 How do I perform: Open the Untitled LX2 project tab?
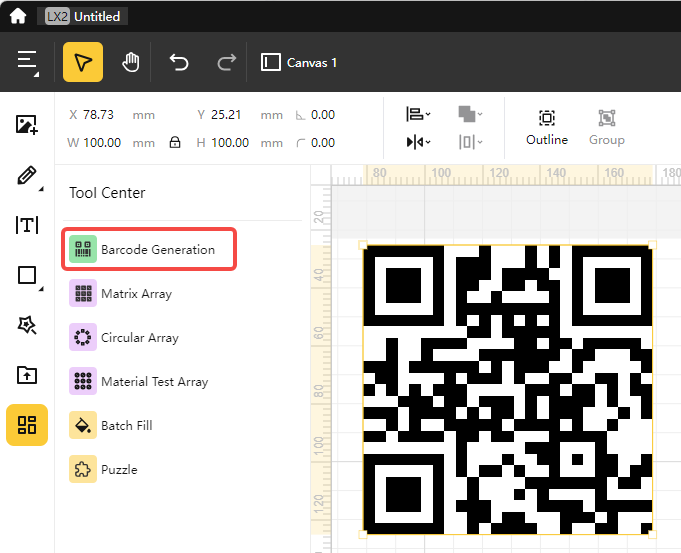click(83, 17)
